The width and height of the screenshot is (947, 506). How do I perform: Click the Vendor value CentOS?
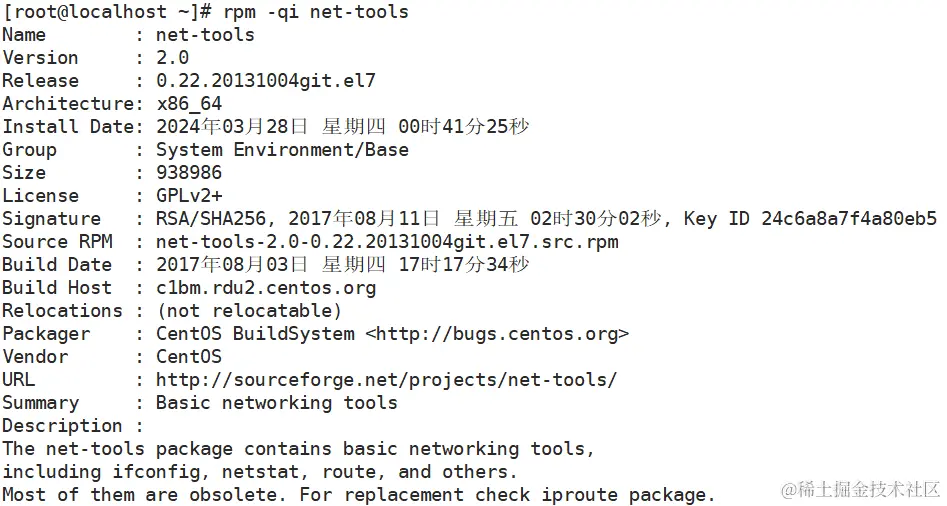coord(189,357)
